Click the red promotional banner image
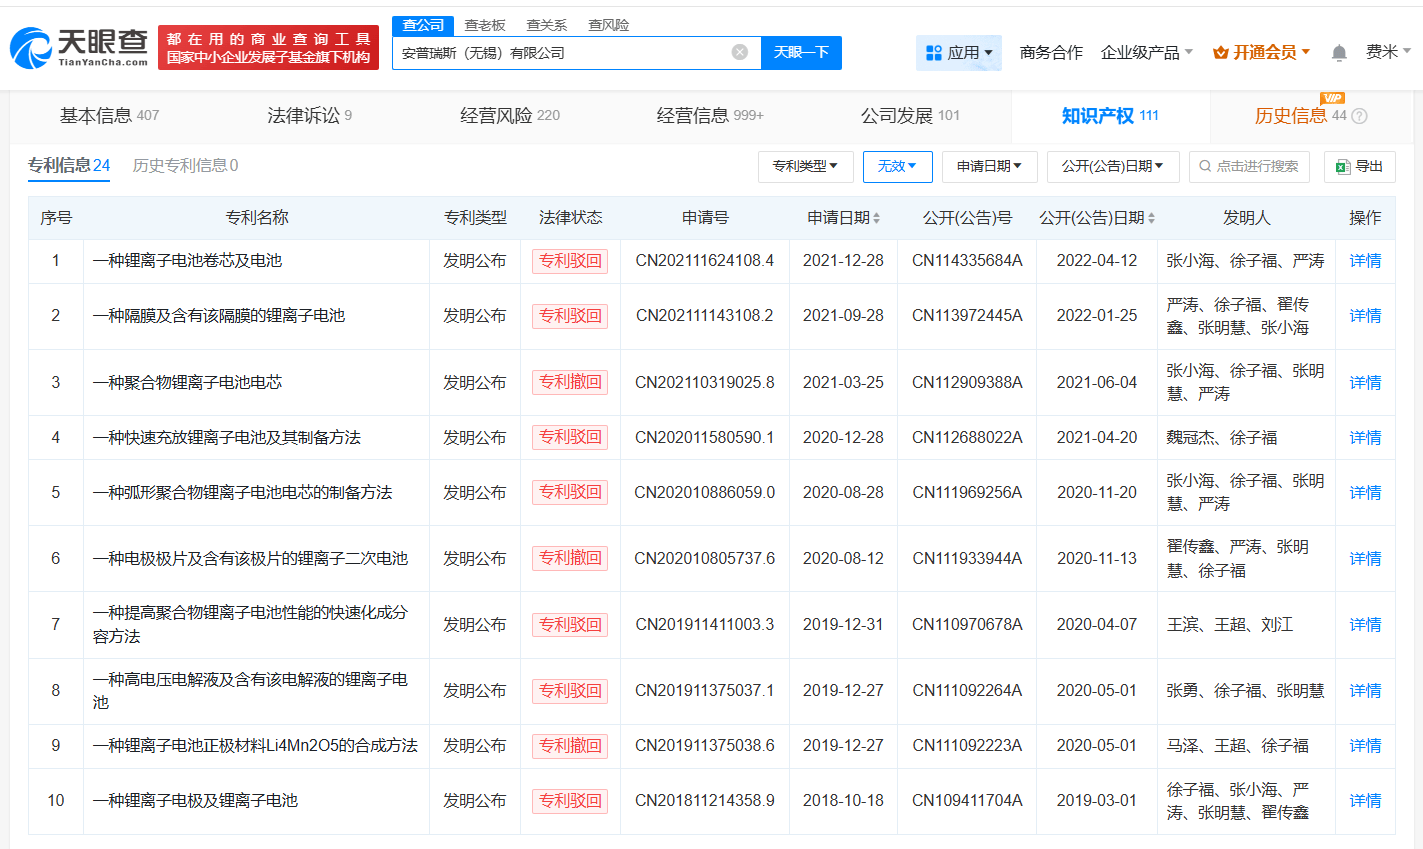The width and height of the screenshot is (1423, 849). pos(269,47)
